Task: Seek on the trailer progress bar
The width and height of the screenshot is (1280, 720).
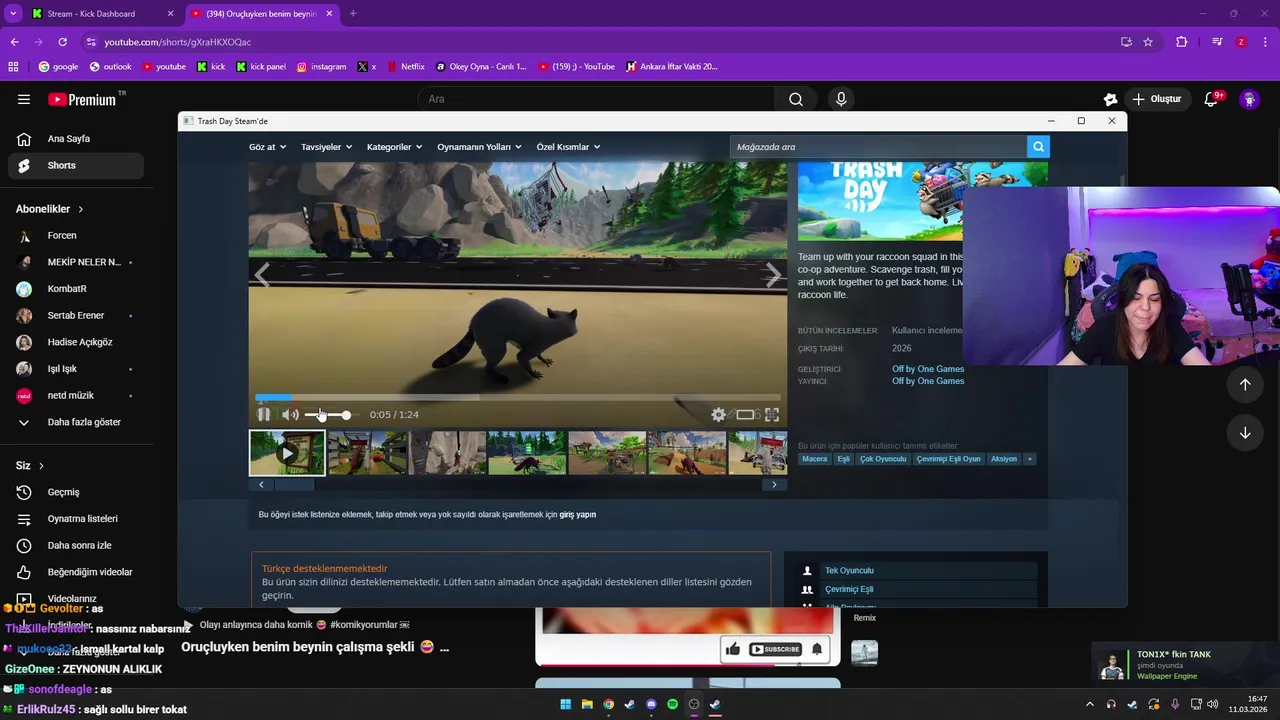Action: (x=517, y=397)
